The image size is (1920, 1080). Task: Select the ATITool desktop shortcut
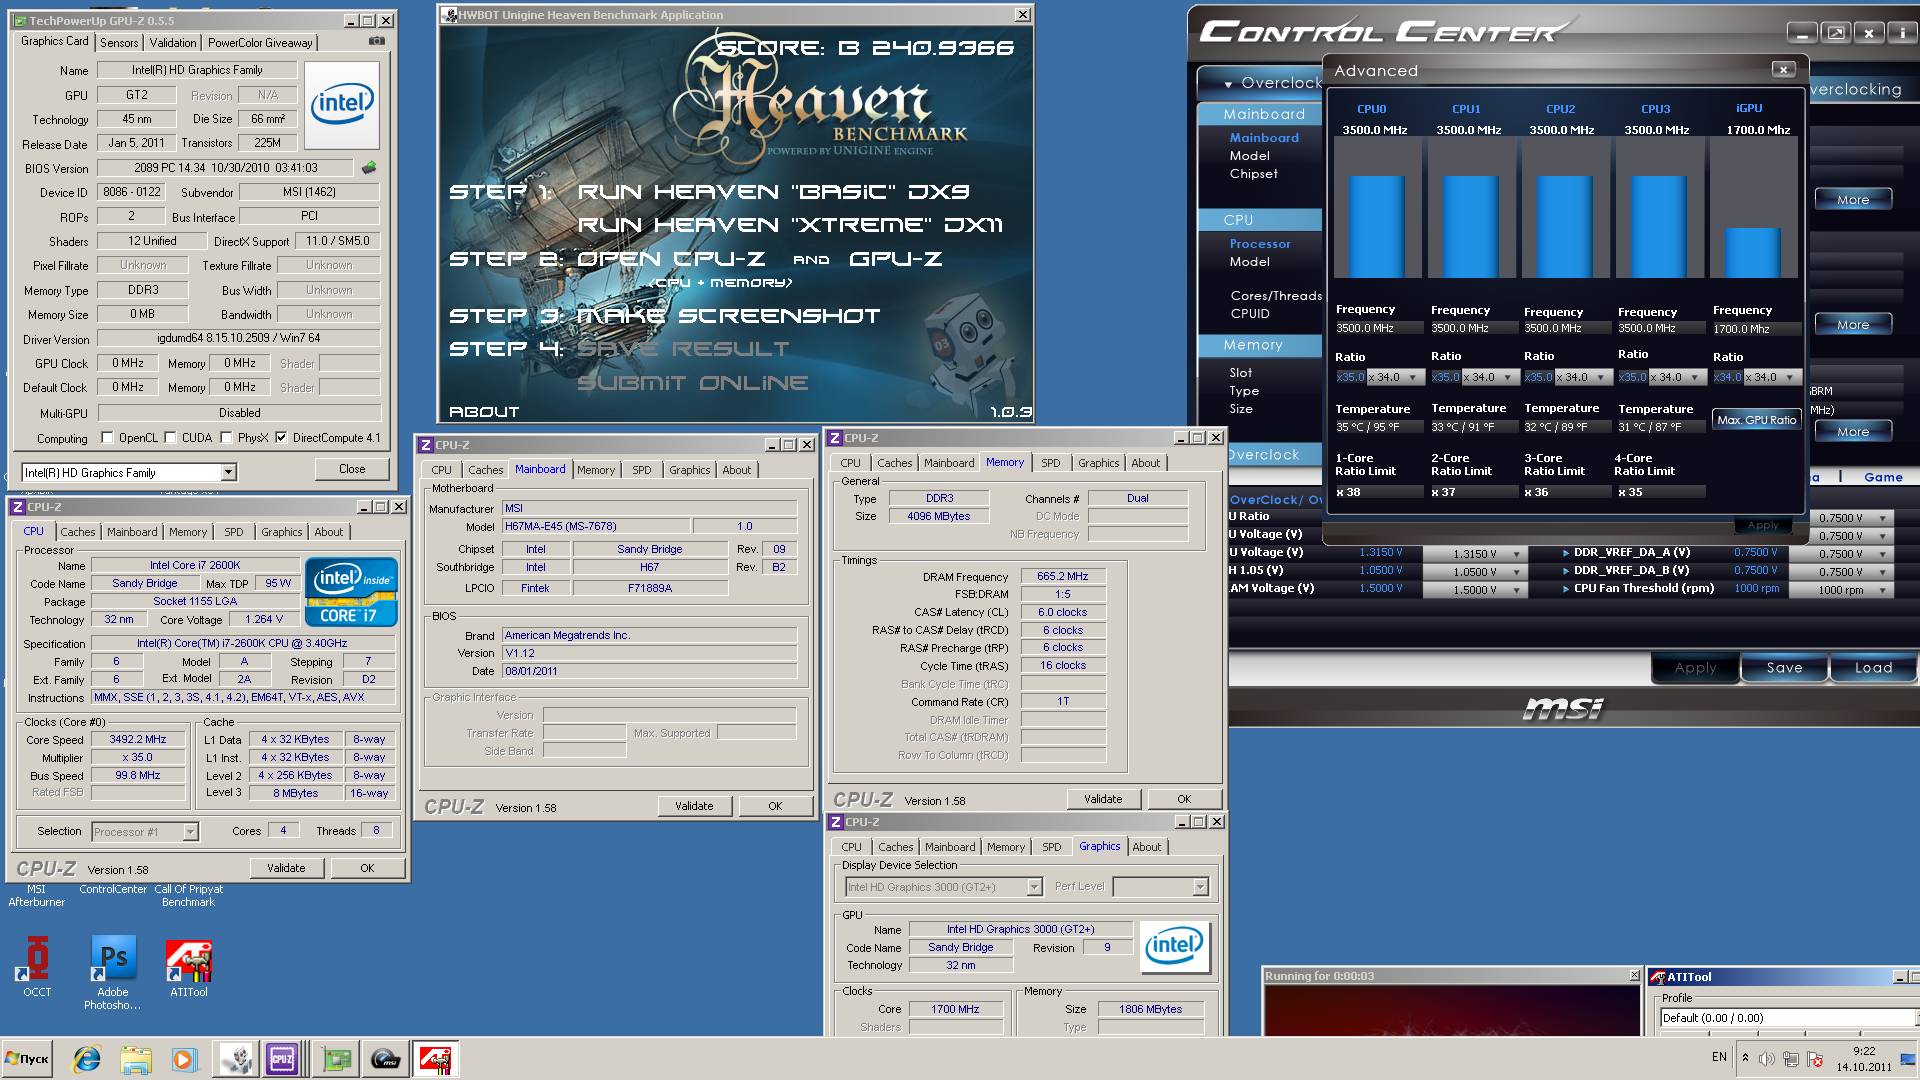(x=188, y=967)
